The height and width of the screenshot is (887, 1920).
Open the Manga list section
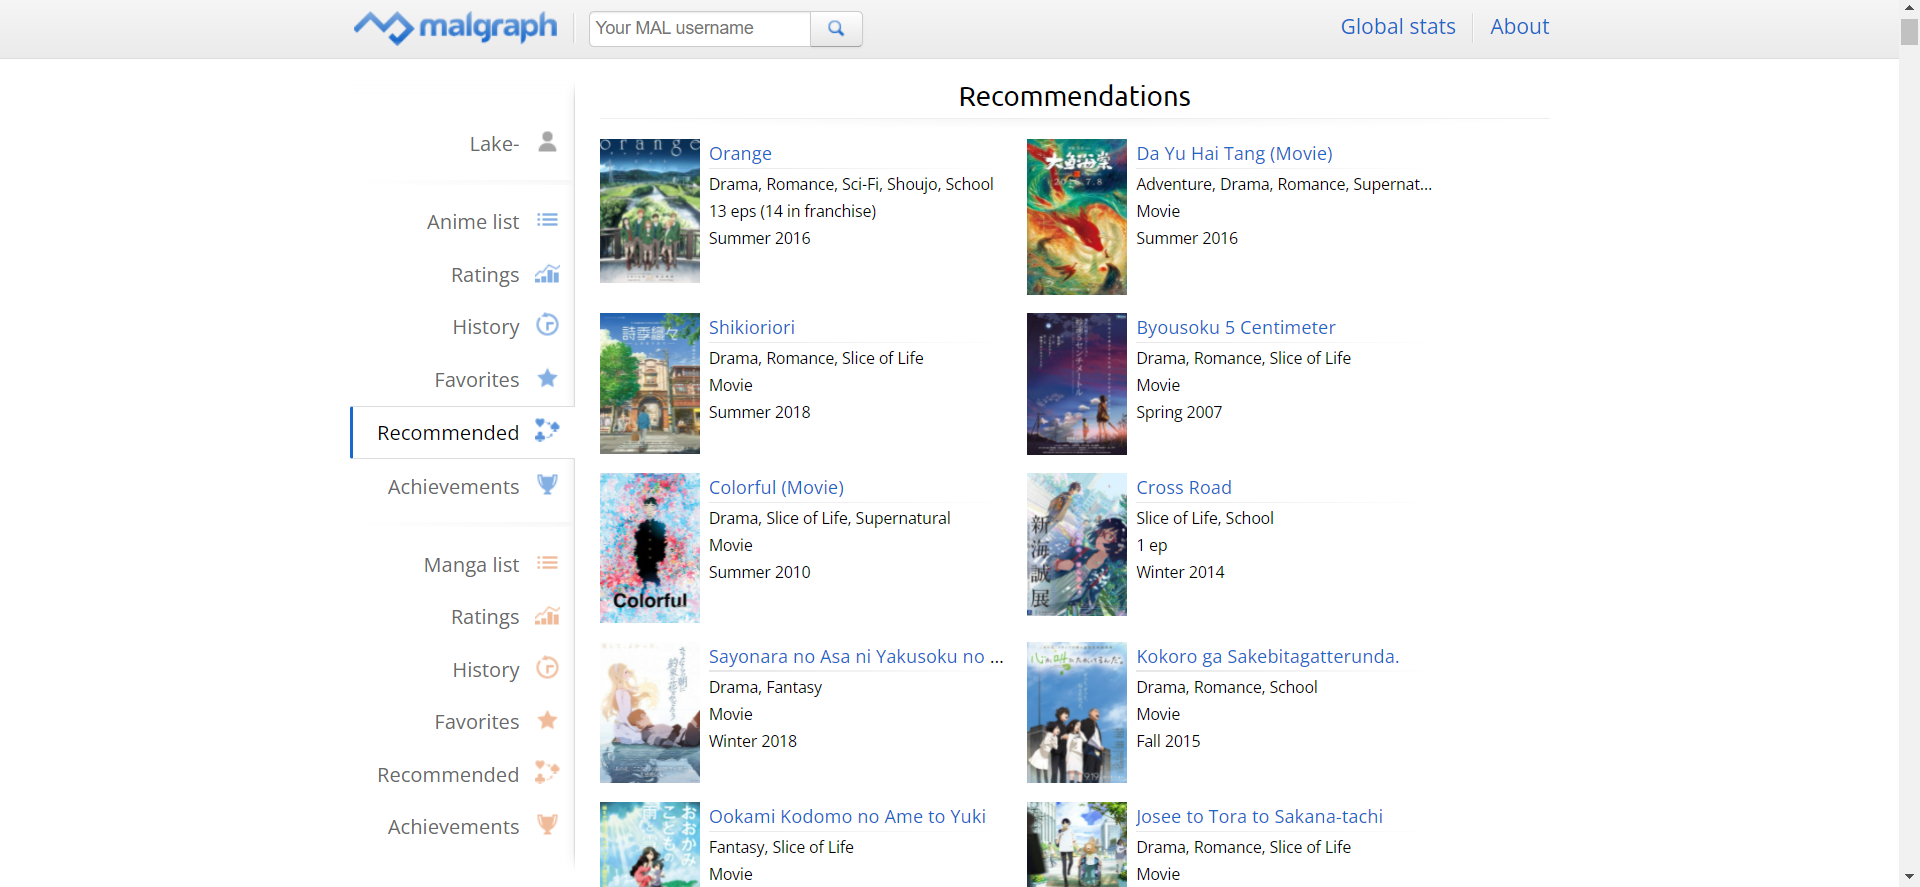point(471,565)
